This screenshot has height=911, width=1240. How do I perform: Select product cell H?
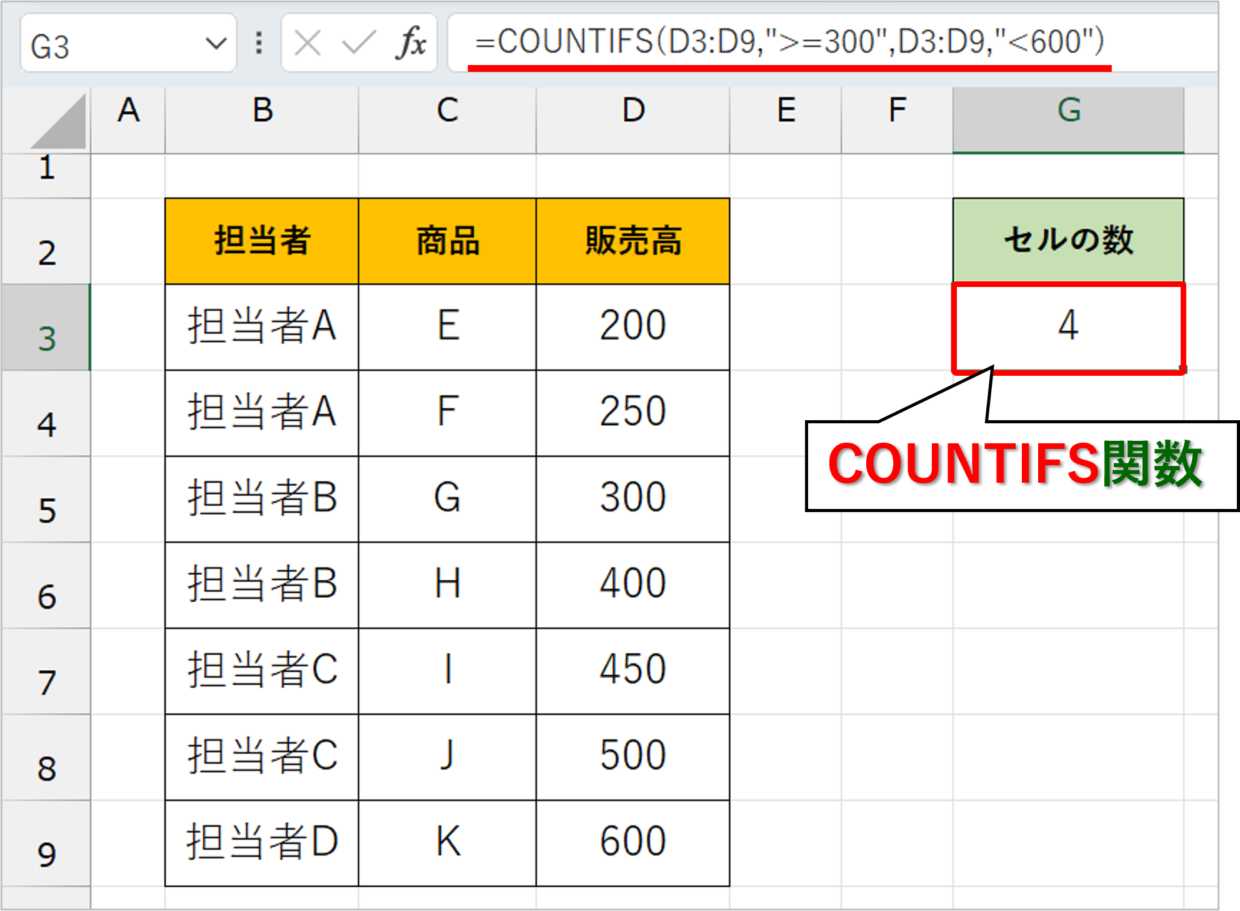(447, 585)
